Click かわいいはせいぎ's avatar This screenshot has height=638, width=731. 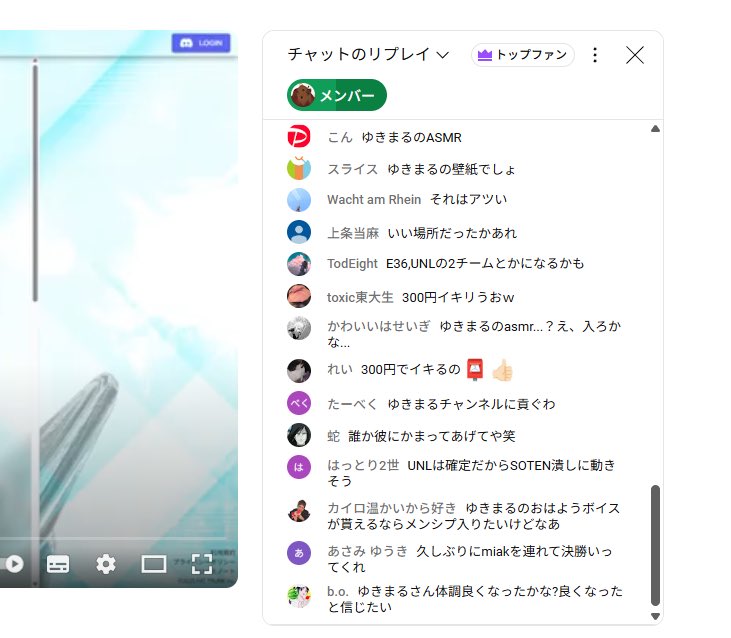(x=299, y=328)
